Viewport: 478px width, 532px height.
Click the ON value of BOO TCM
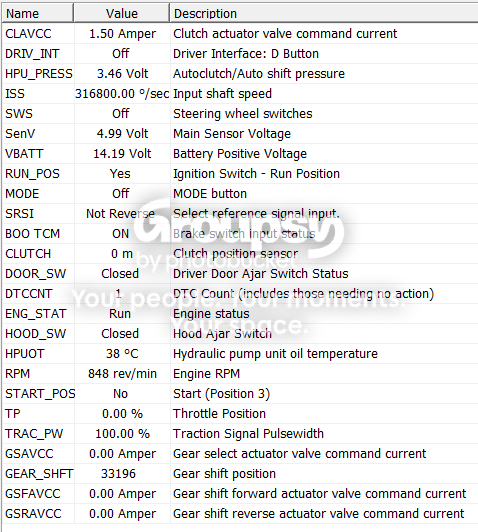(121, 234)
